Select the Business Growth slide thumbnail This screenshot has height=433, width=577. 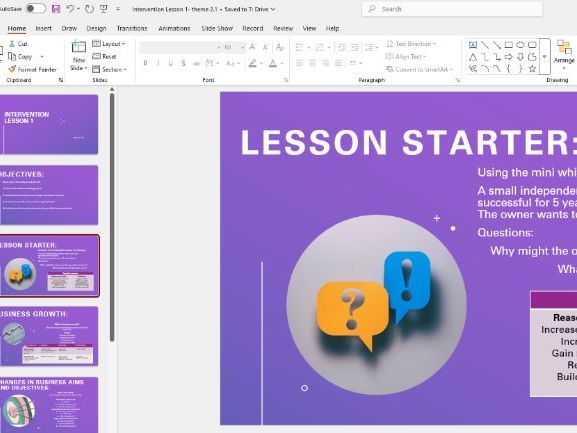pyautogui.click(x=49, y=336)
